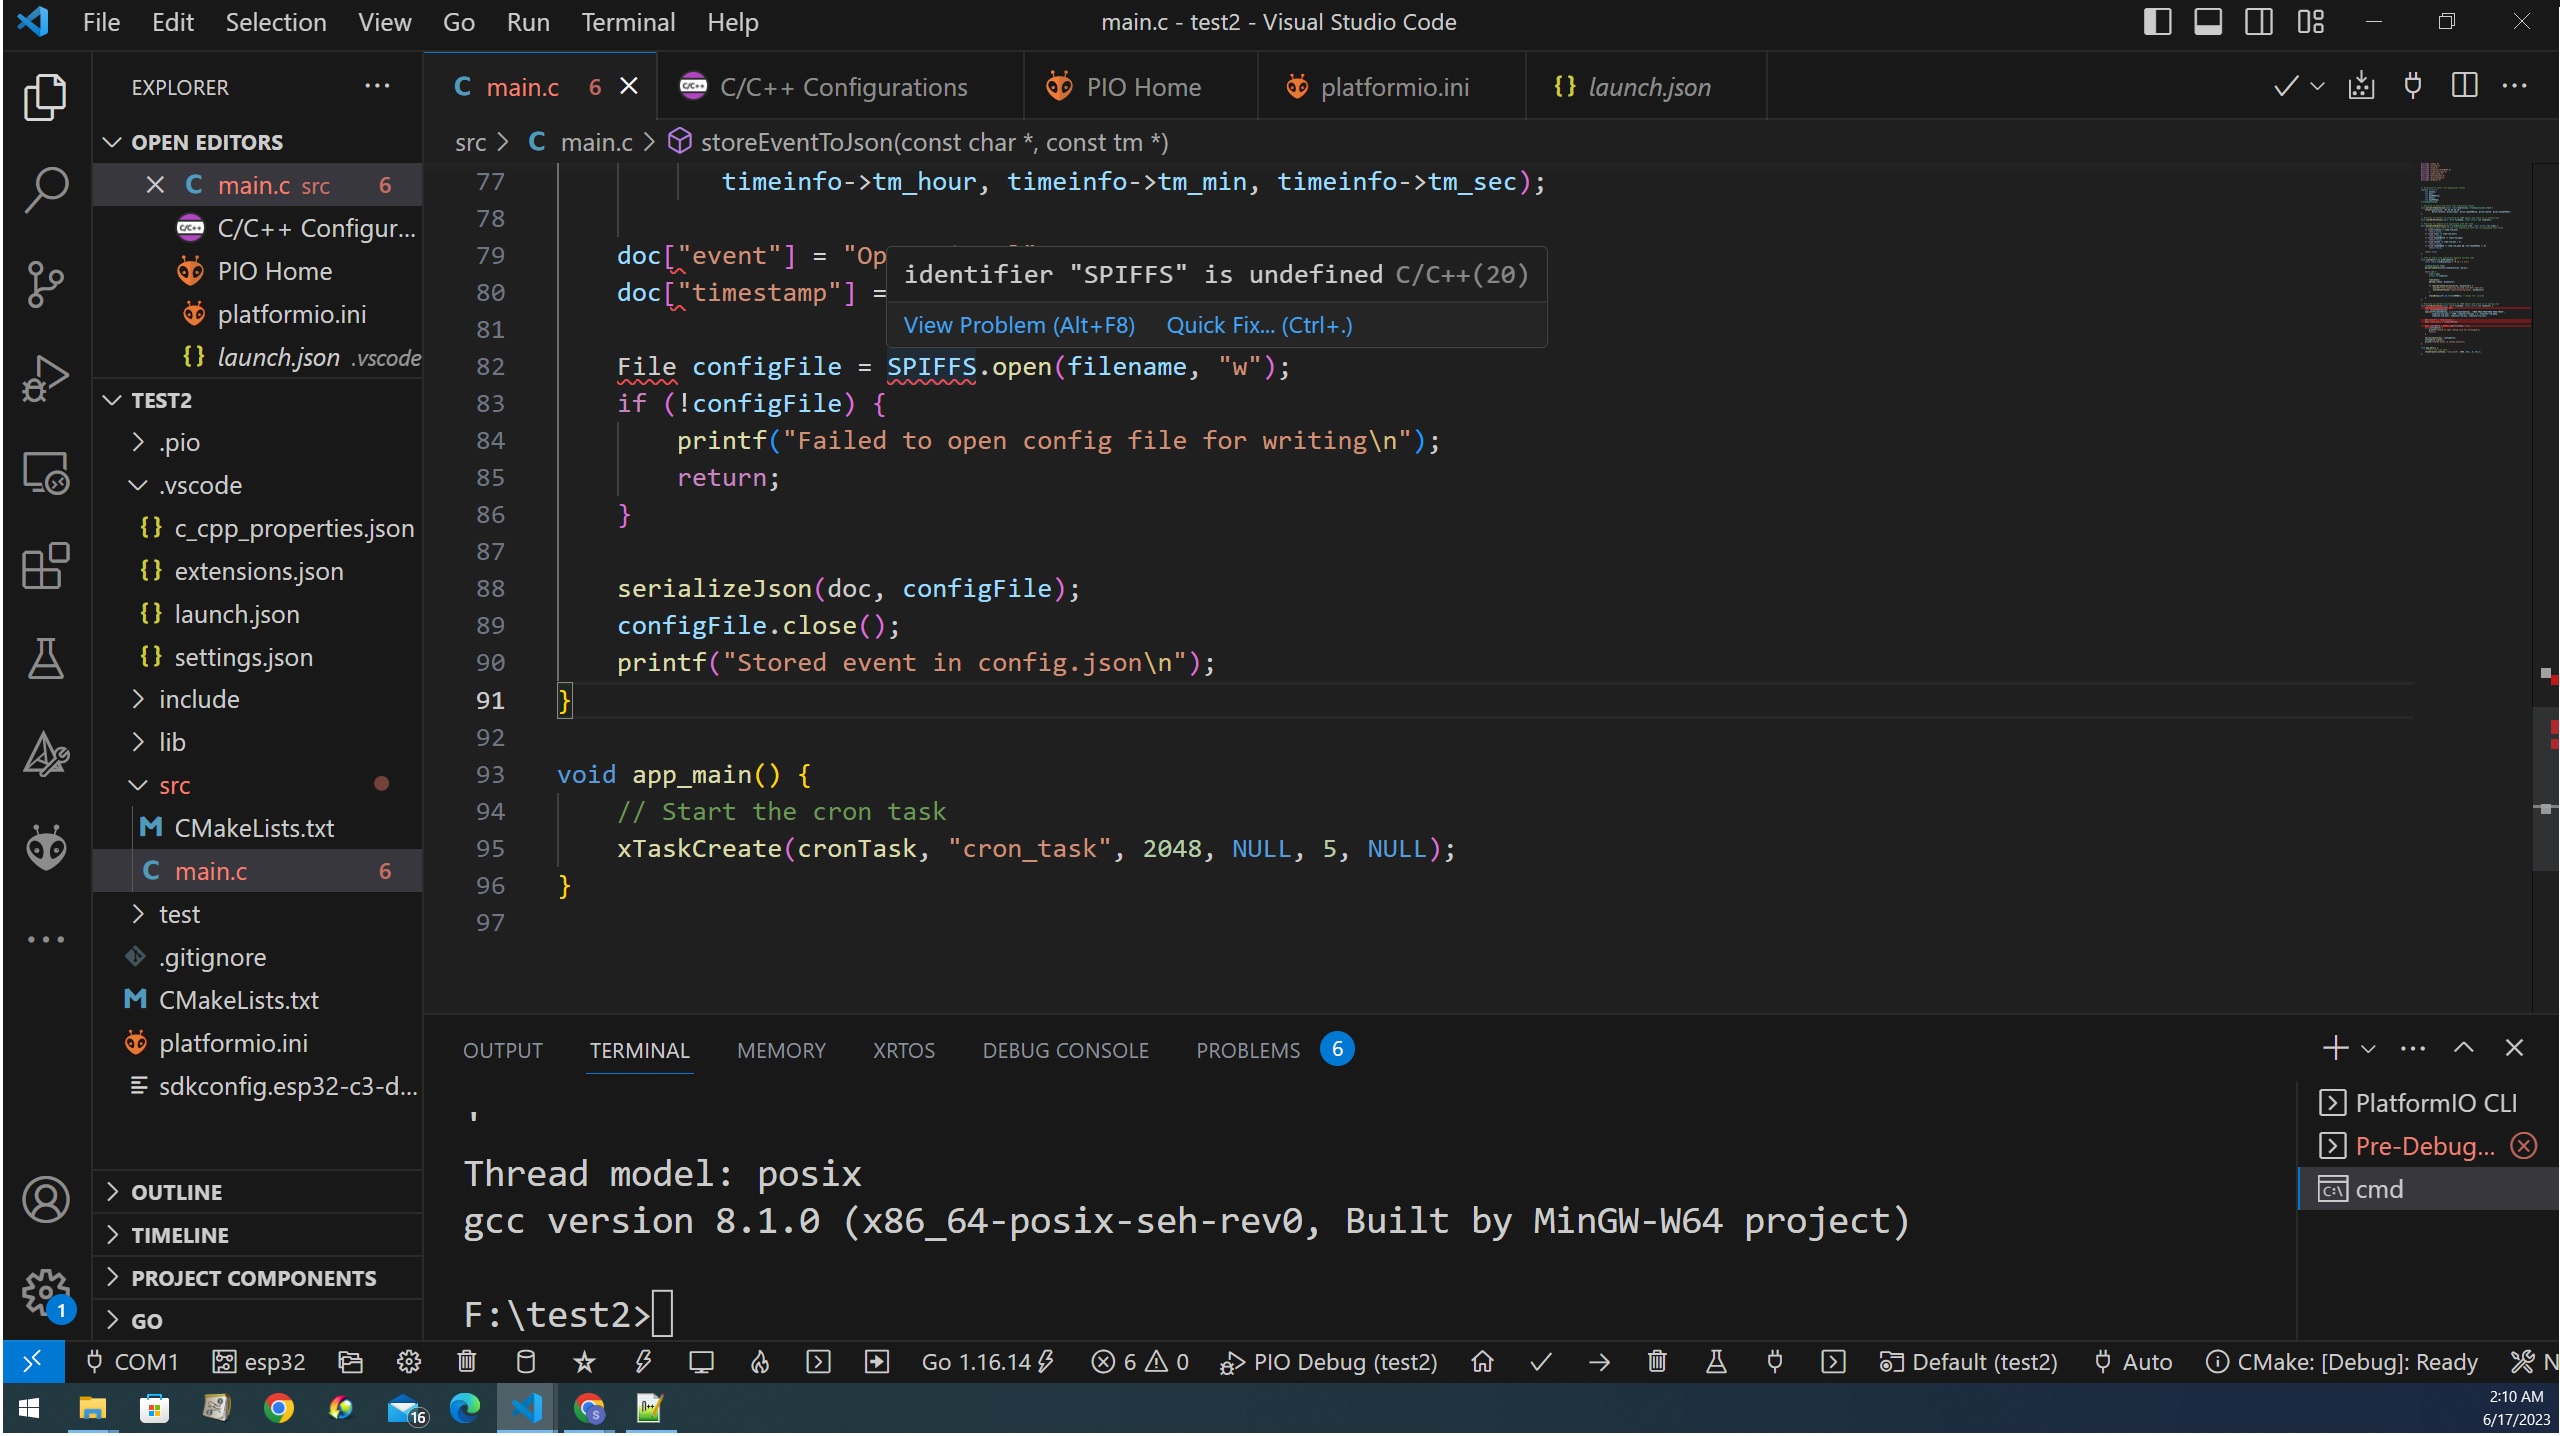Launch PlatformIO Home from the house icon
The height and width of the screenshot is (1436, 2560).
1481,1362
